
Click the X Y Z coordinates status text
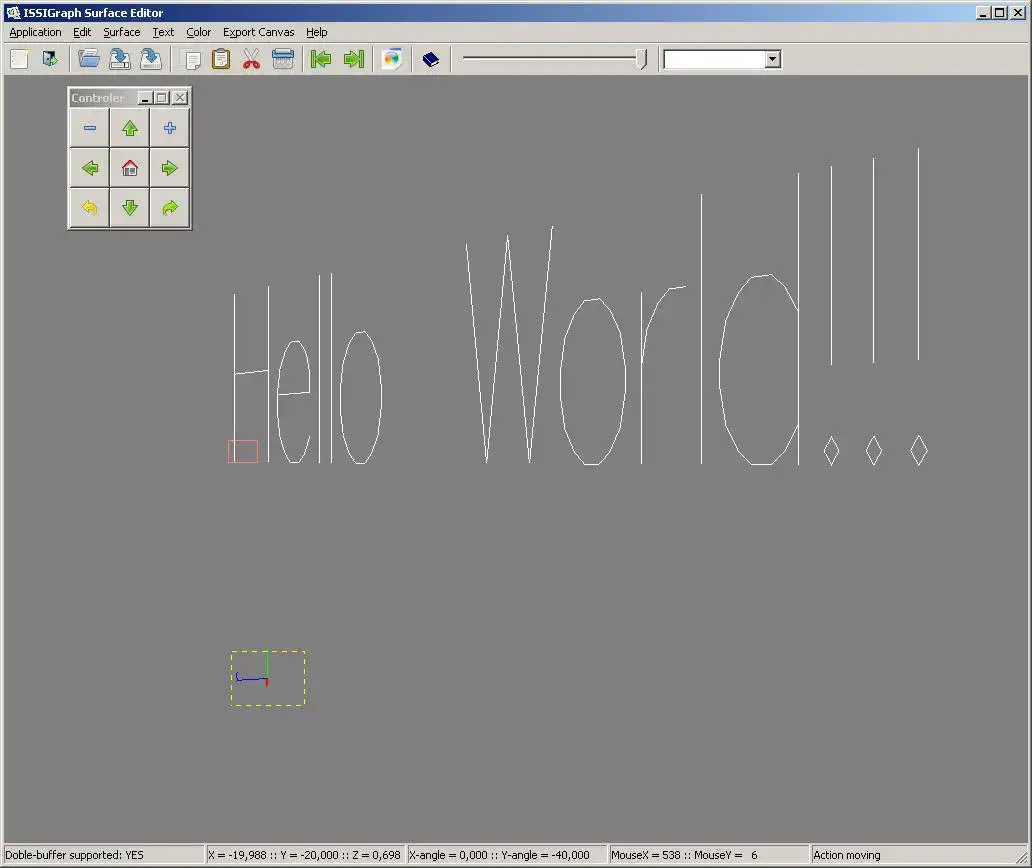tap(304, 855)
